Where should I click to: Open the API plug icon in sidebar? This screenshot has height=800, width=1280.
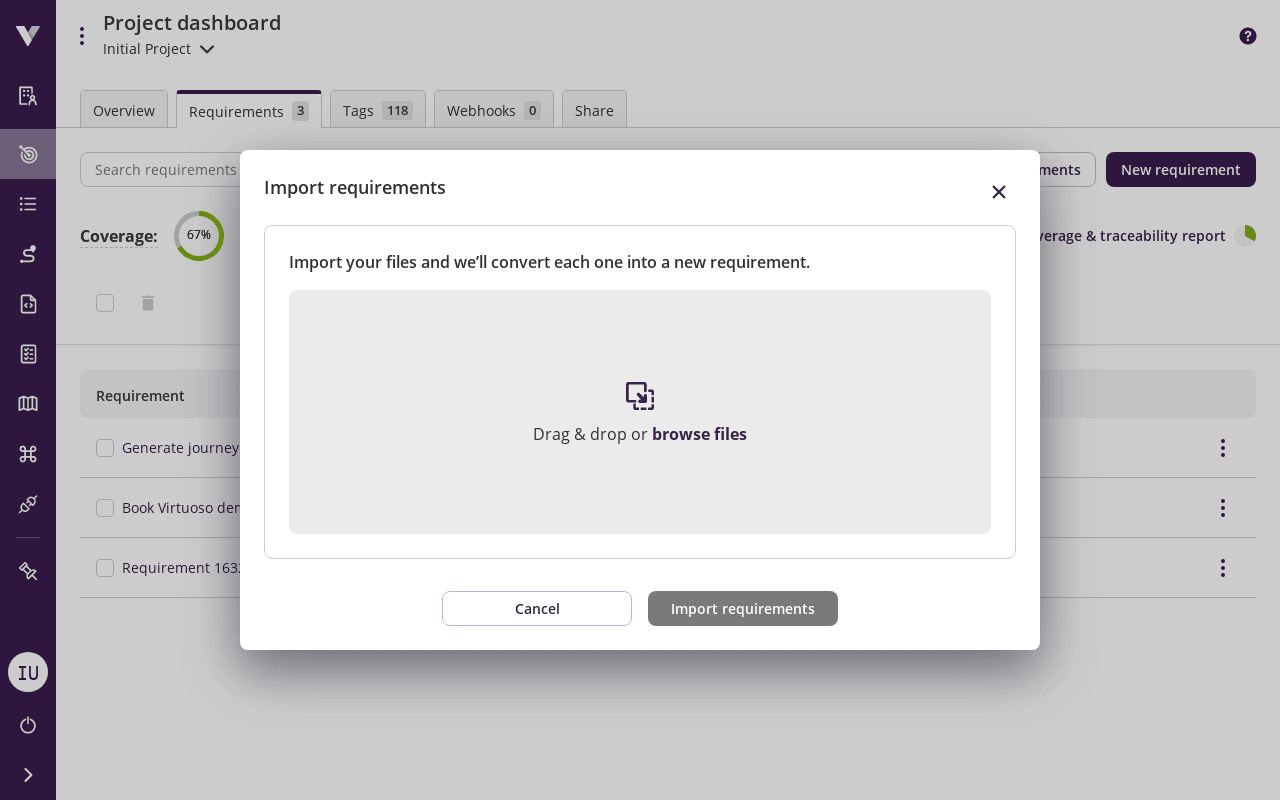(27, 504)
